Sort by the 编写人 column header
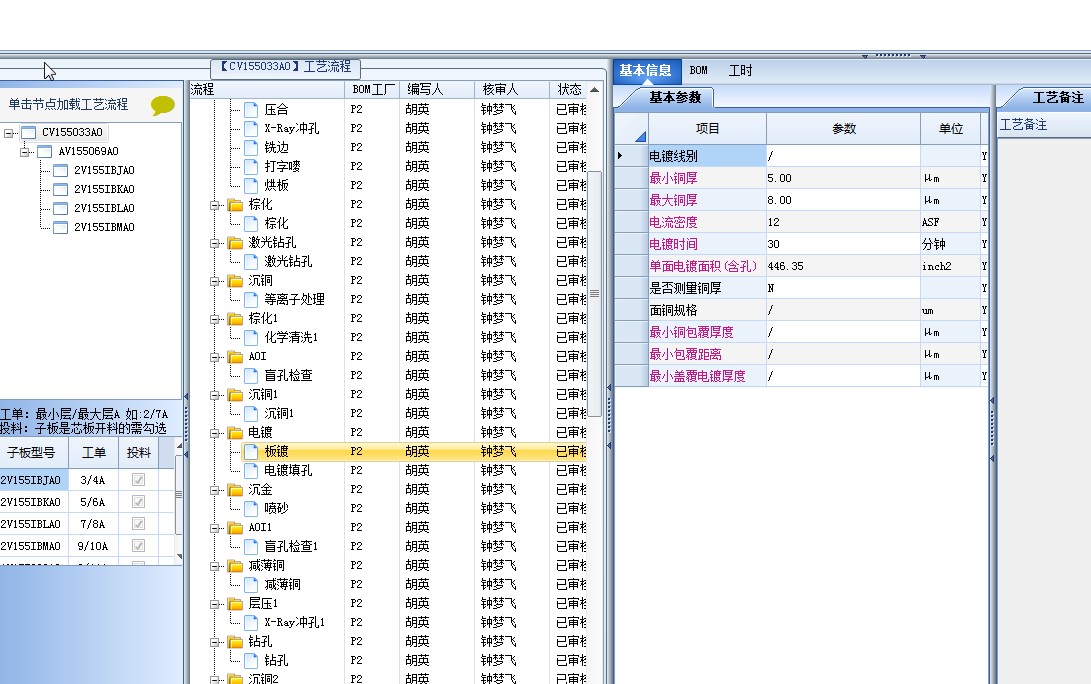 [x=437, y=90]
